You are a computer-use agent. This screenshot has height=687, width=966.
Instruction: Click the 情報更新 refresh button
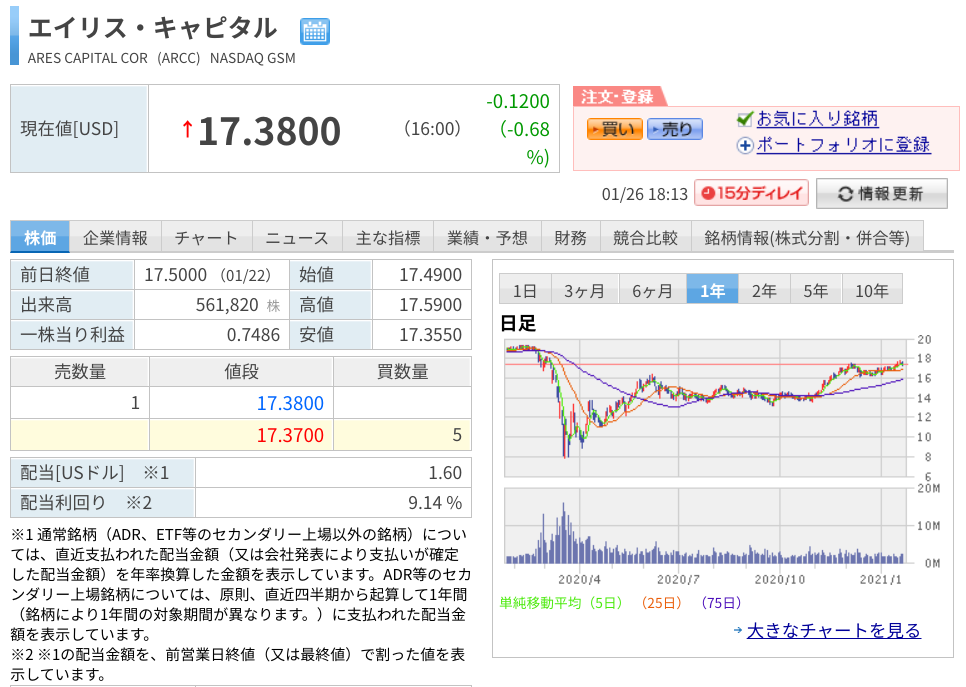point(881,194)
